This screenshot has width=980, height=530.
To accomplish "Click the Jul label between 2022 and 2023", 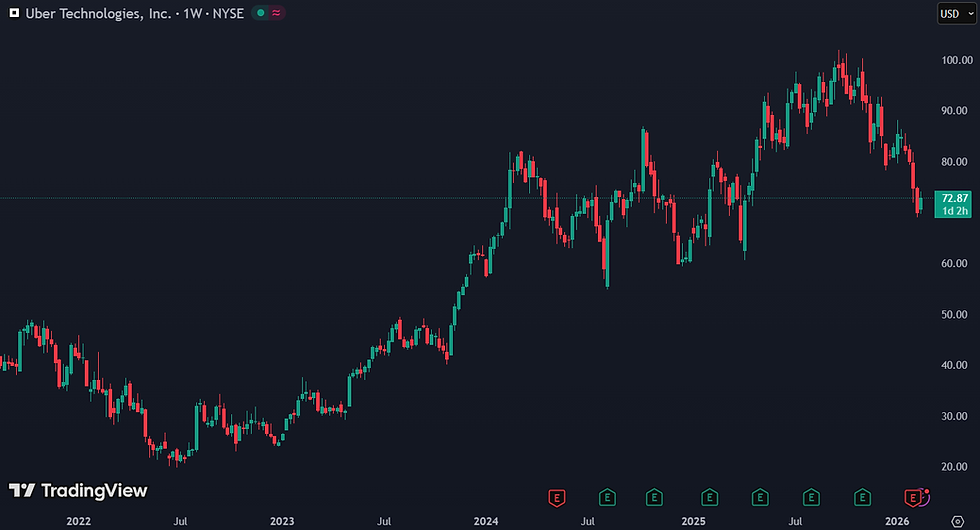I will [x=180, y=521].
